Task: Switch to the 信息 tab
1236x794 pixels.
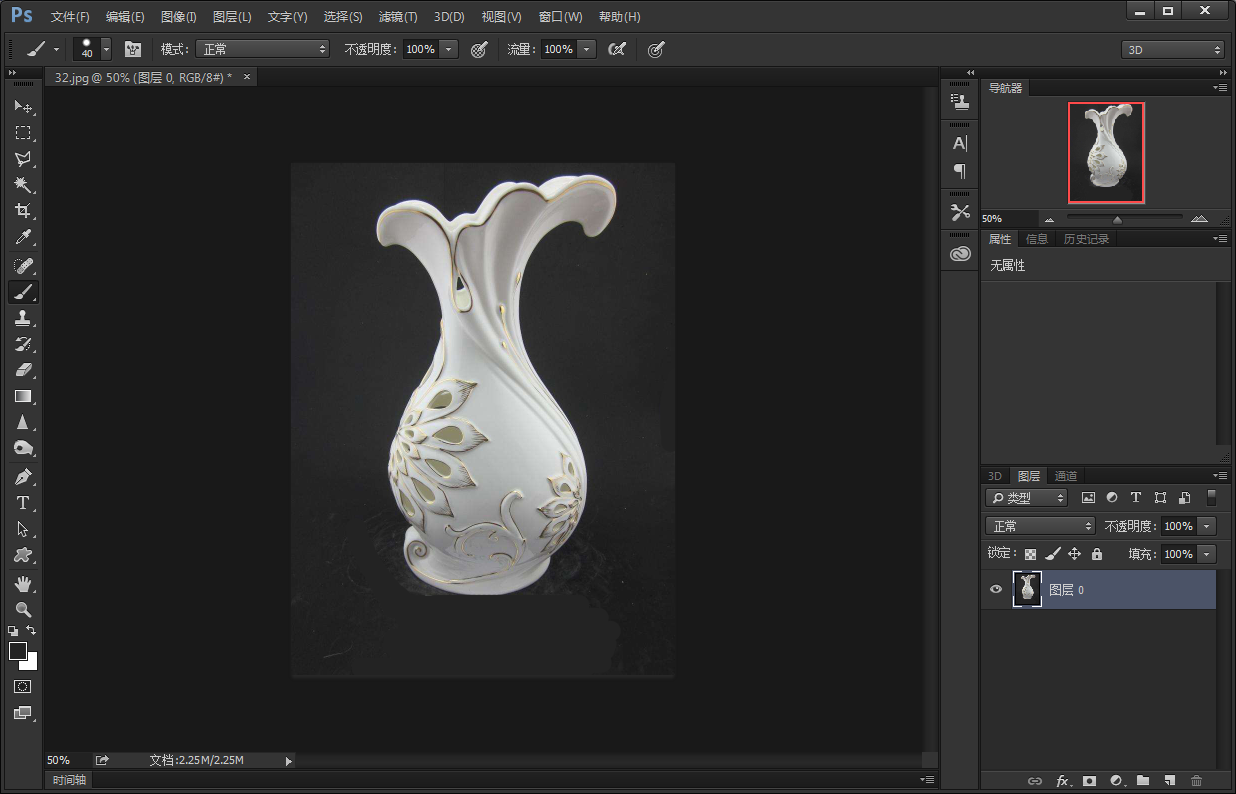Action: tap(1037, 239)
